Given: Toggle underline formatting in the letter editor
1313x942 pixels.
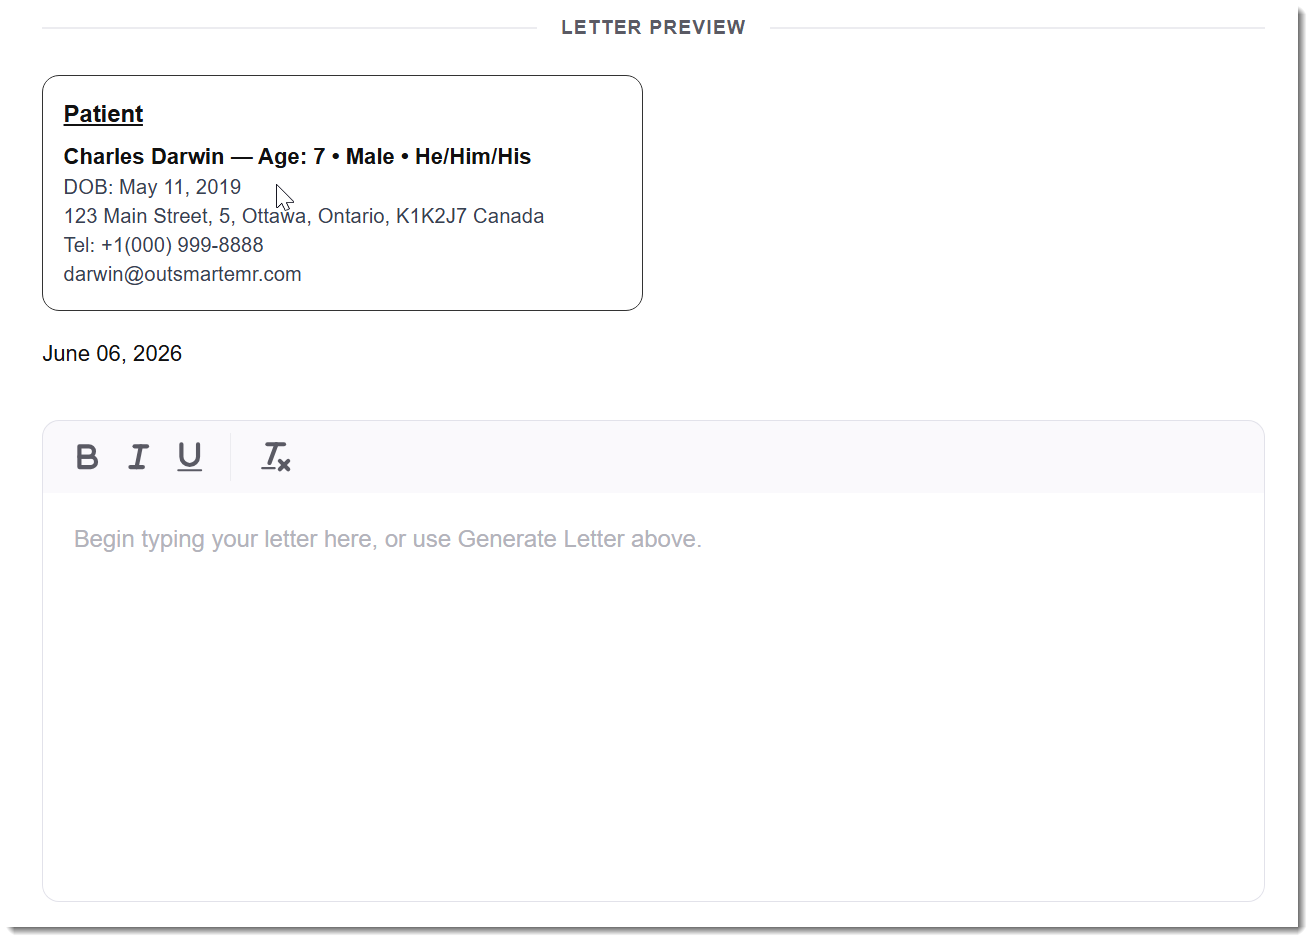Looking at the screenshot, I should 190,457.
